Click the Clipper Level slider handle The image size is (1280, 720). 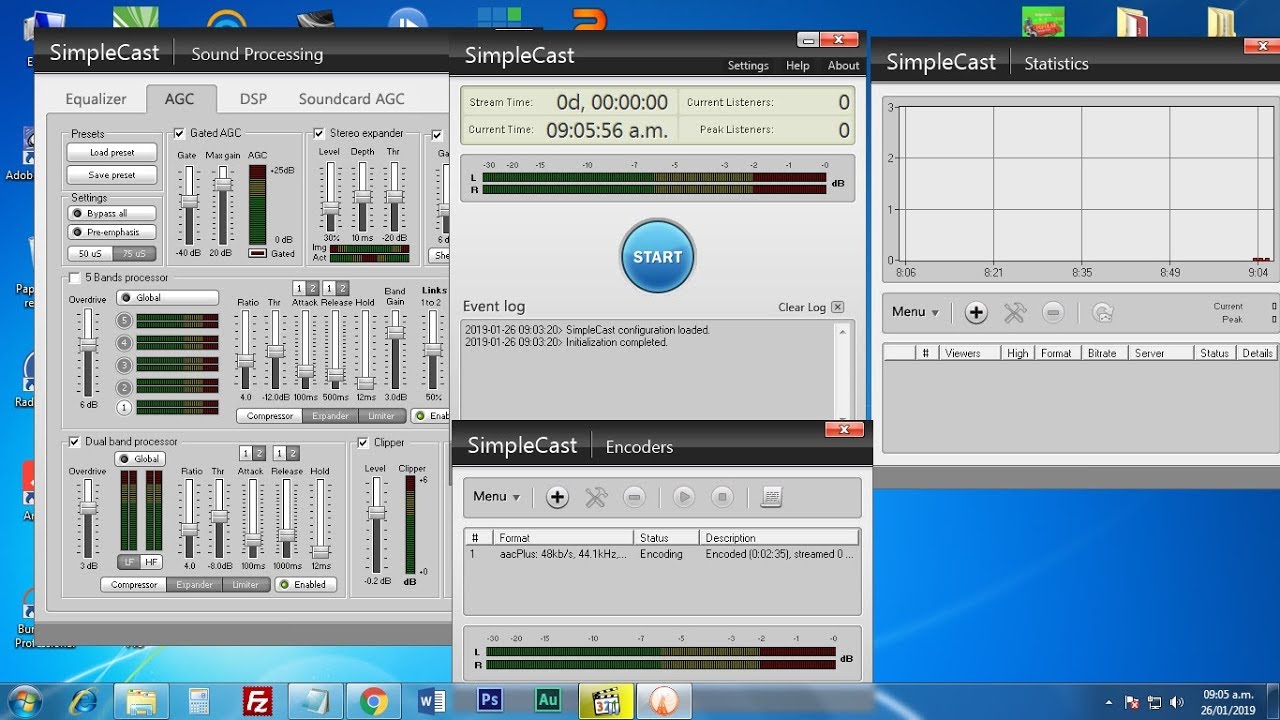tap(376, 512)
